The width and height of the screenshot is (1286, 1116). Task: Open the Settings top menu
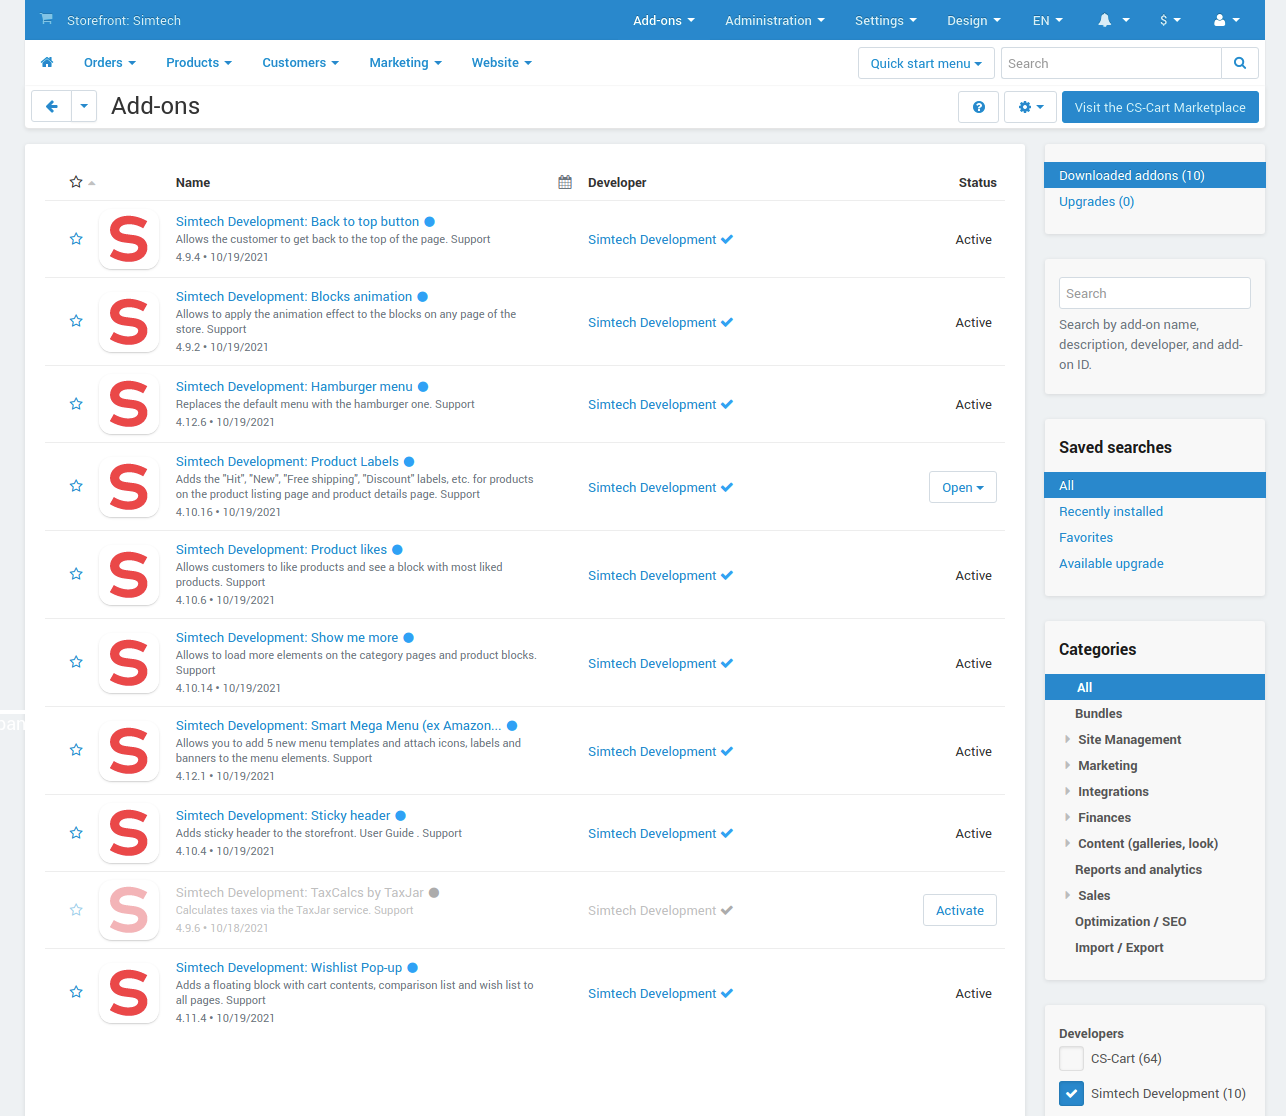886,20
